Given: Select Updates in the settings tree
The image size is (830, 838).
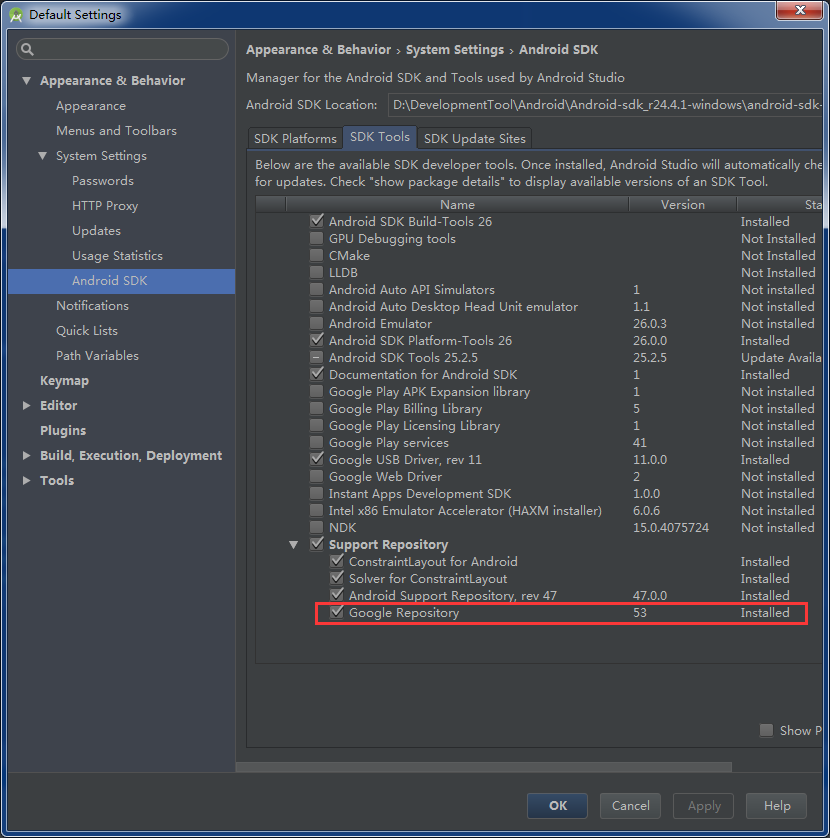Looking at the screenshot, I should [96, 231].
